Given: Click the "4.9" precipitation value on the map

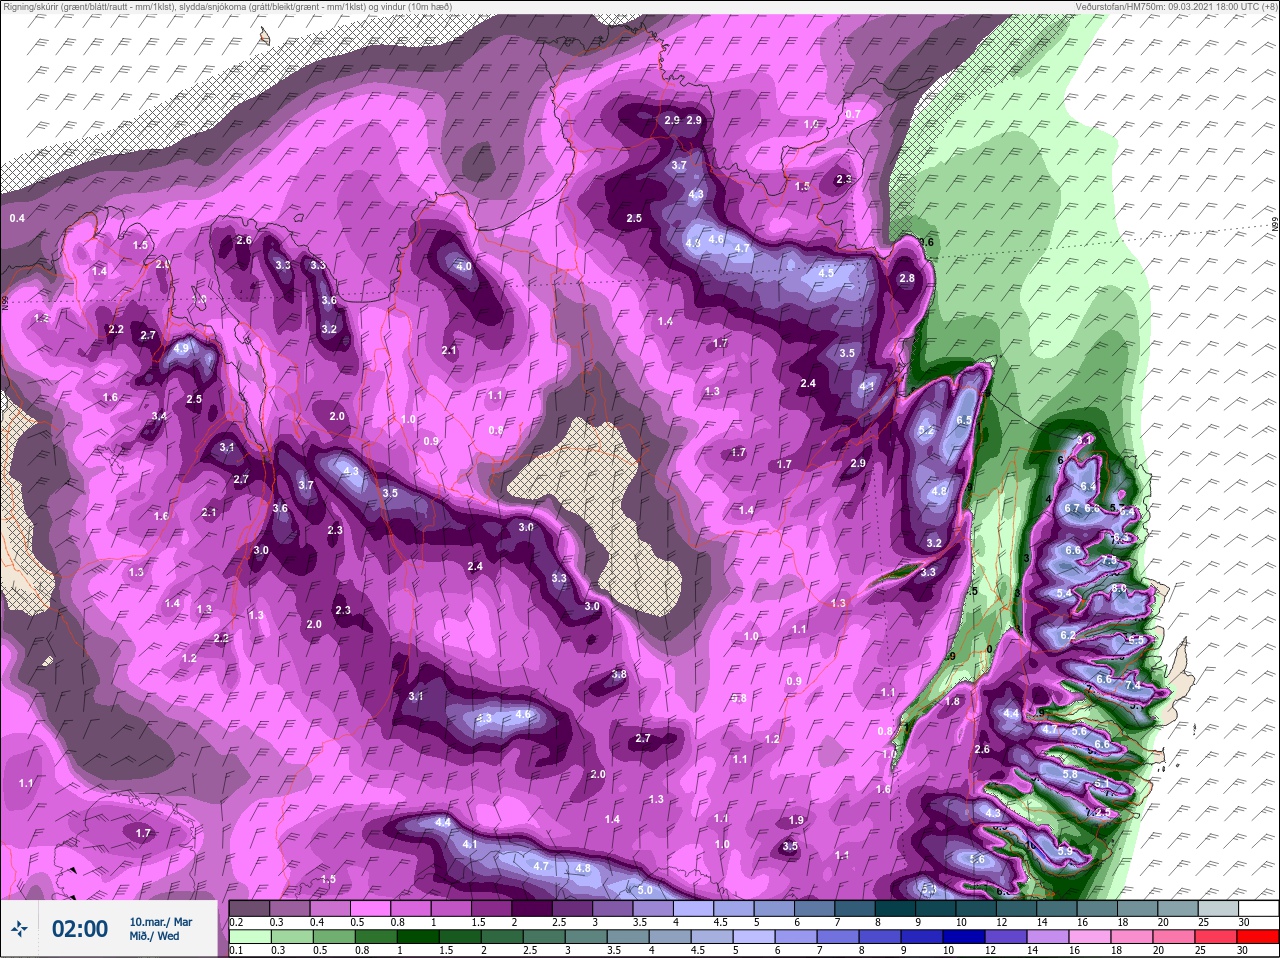Looking at the screenshot, I should pyautogui.click(x=181, y=348).
